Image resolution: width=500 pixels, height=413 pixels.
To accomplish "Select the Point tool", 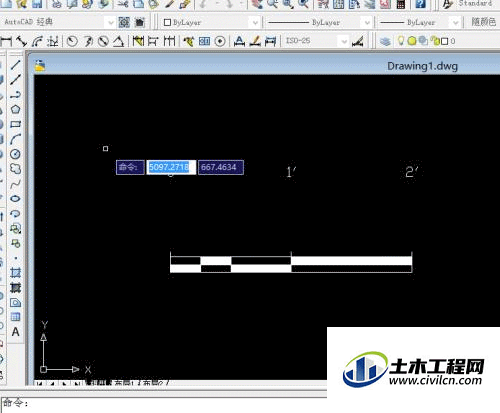I will click(15, 258).
